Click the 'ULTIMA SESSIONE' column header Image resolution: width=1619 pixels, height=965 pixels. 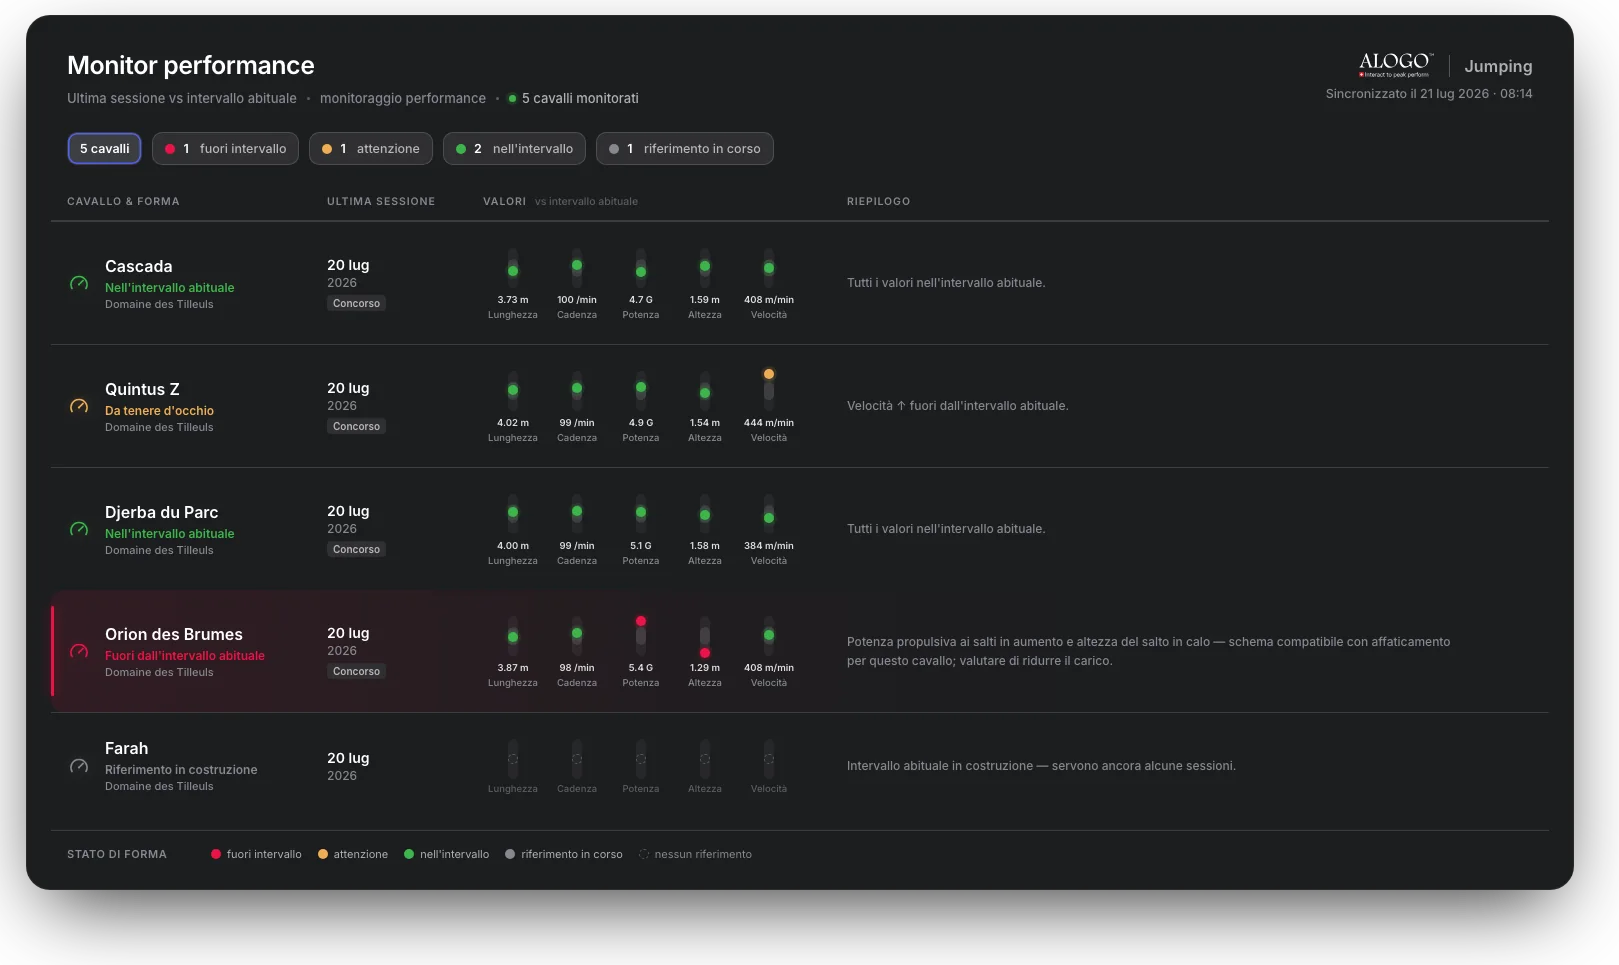[381, 201]
